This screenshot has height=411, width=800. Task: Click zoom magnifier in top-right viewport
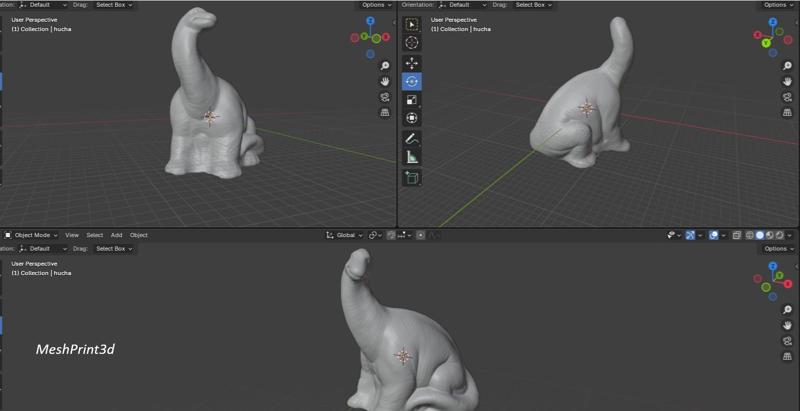(787, 66)
